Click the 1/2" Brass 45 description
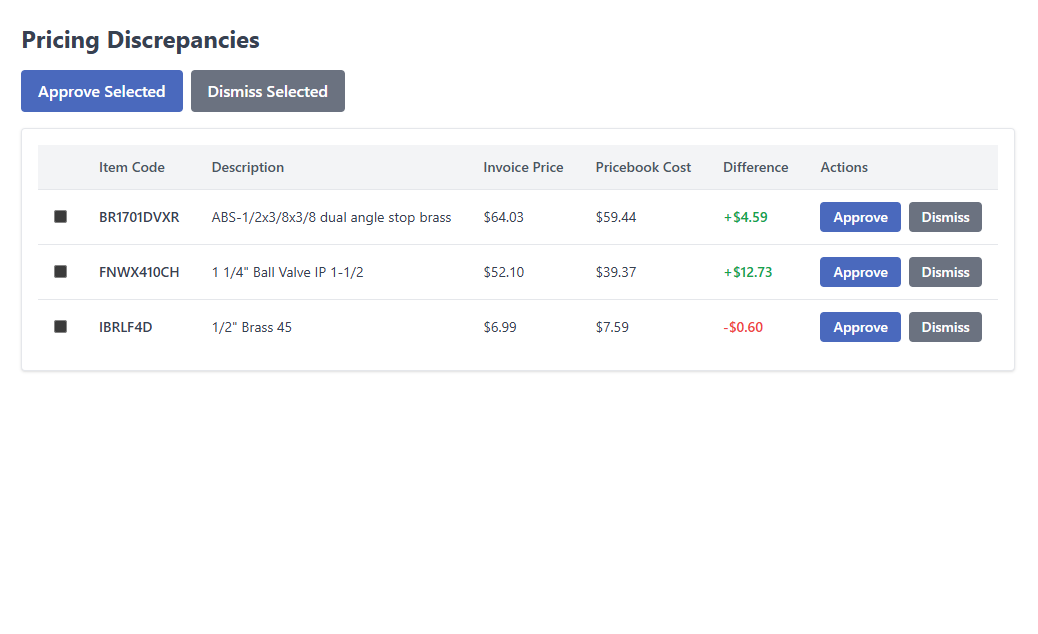This screenshot has width=1038, height=634. (x=252, y=327)
